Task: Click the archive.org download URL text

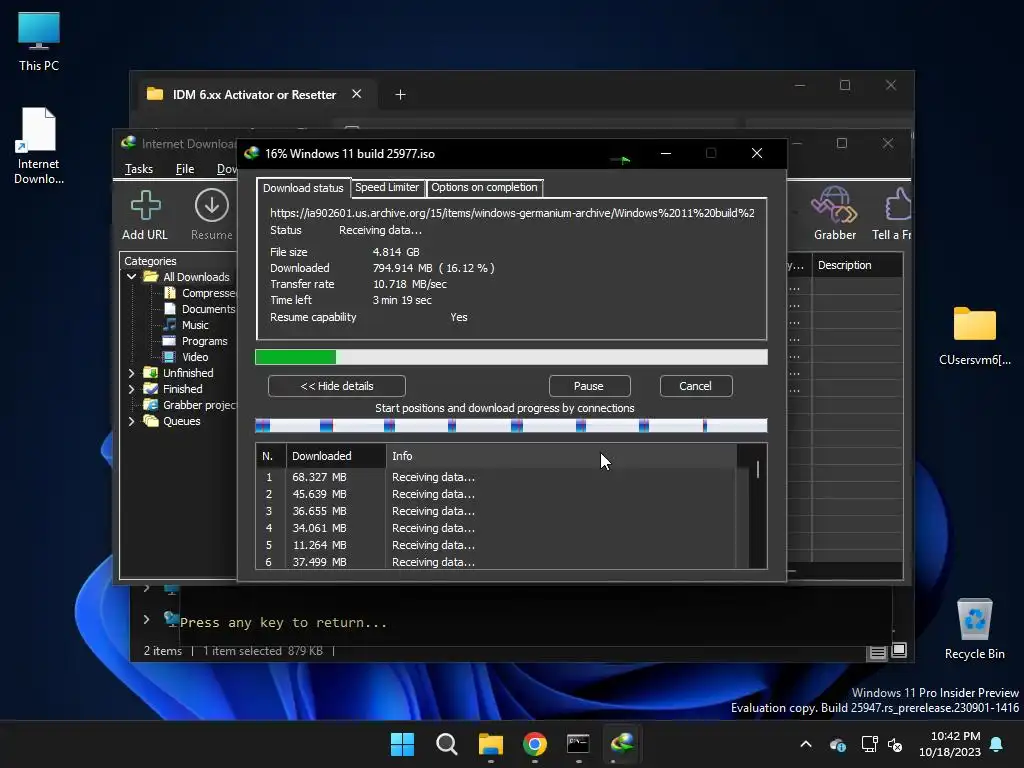Action: point(512,213)
